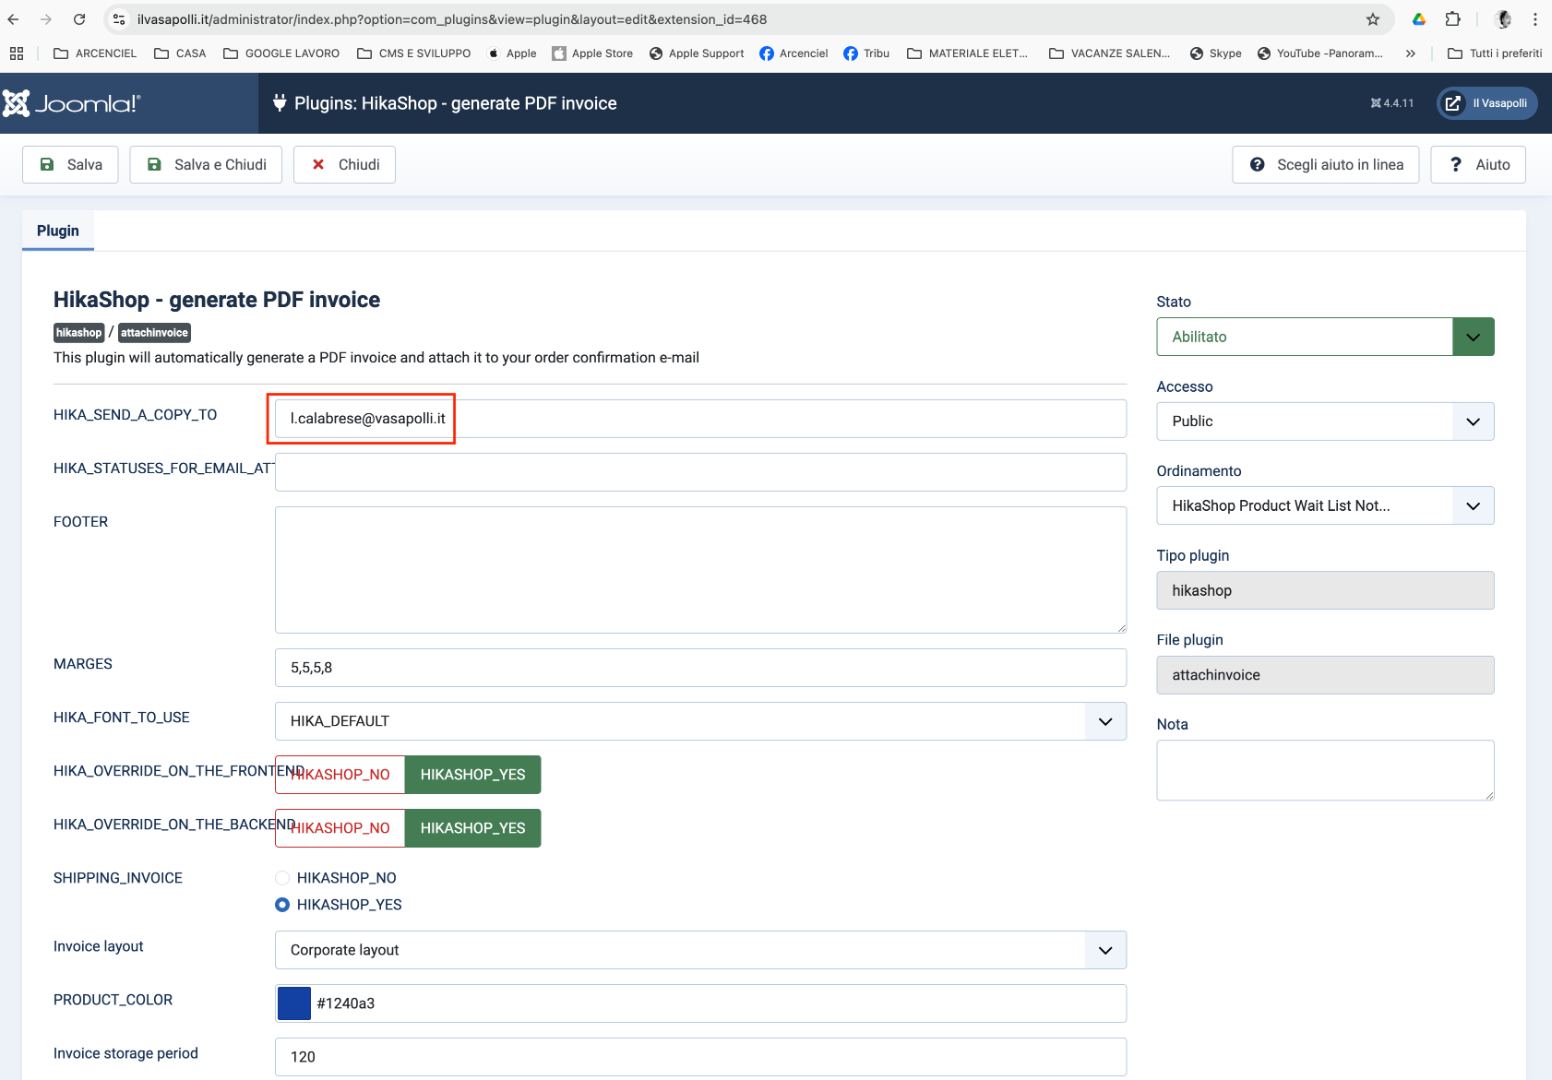Image resolution: width=1552 pixels, height=1080 pixels.
Task: Open the Apple Store bookmark
Action: pyautogui.click(x=593, y=53)
